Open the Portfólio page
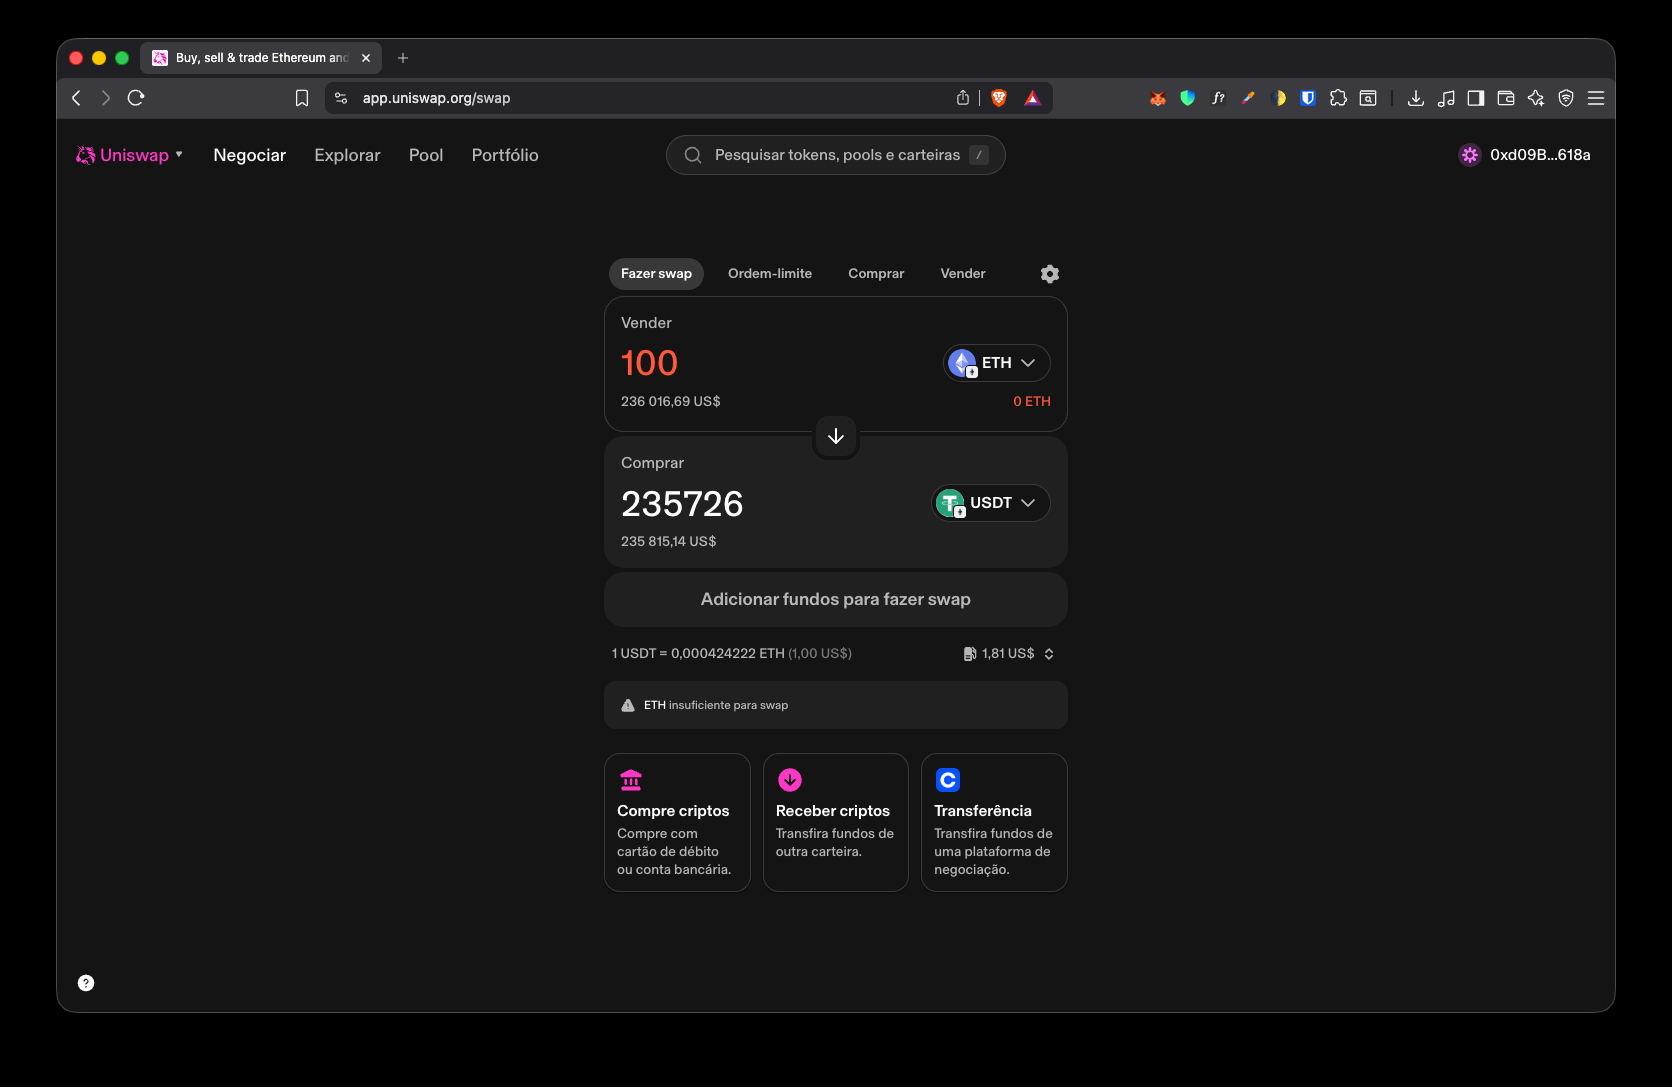1672x1087 pixels. pyautogui.click(x=505, y=155)
